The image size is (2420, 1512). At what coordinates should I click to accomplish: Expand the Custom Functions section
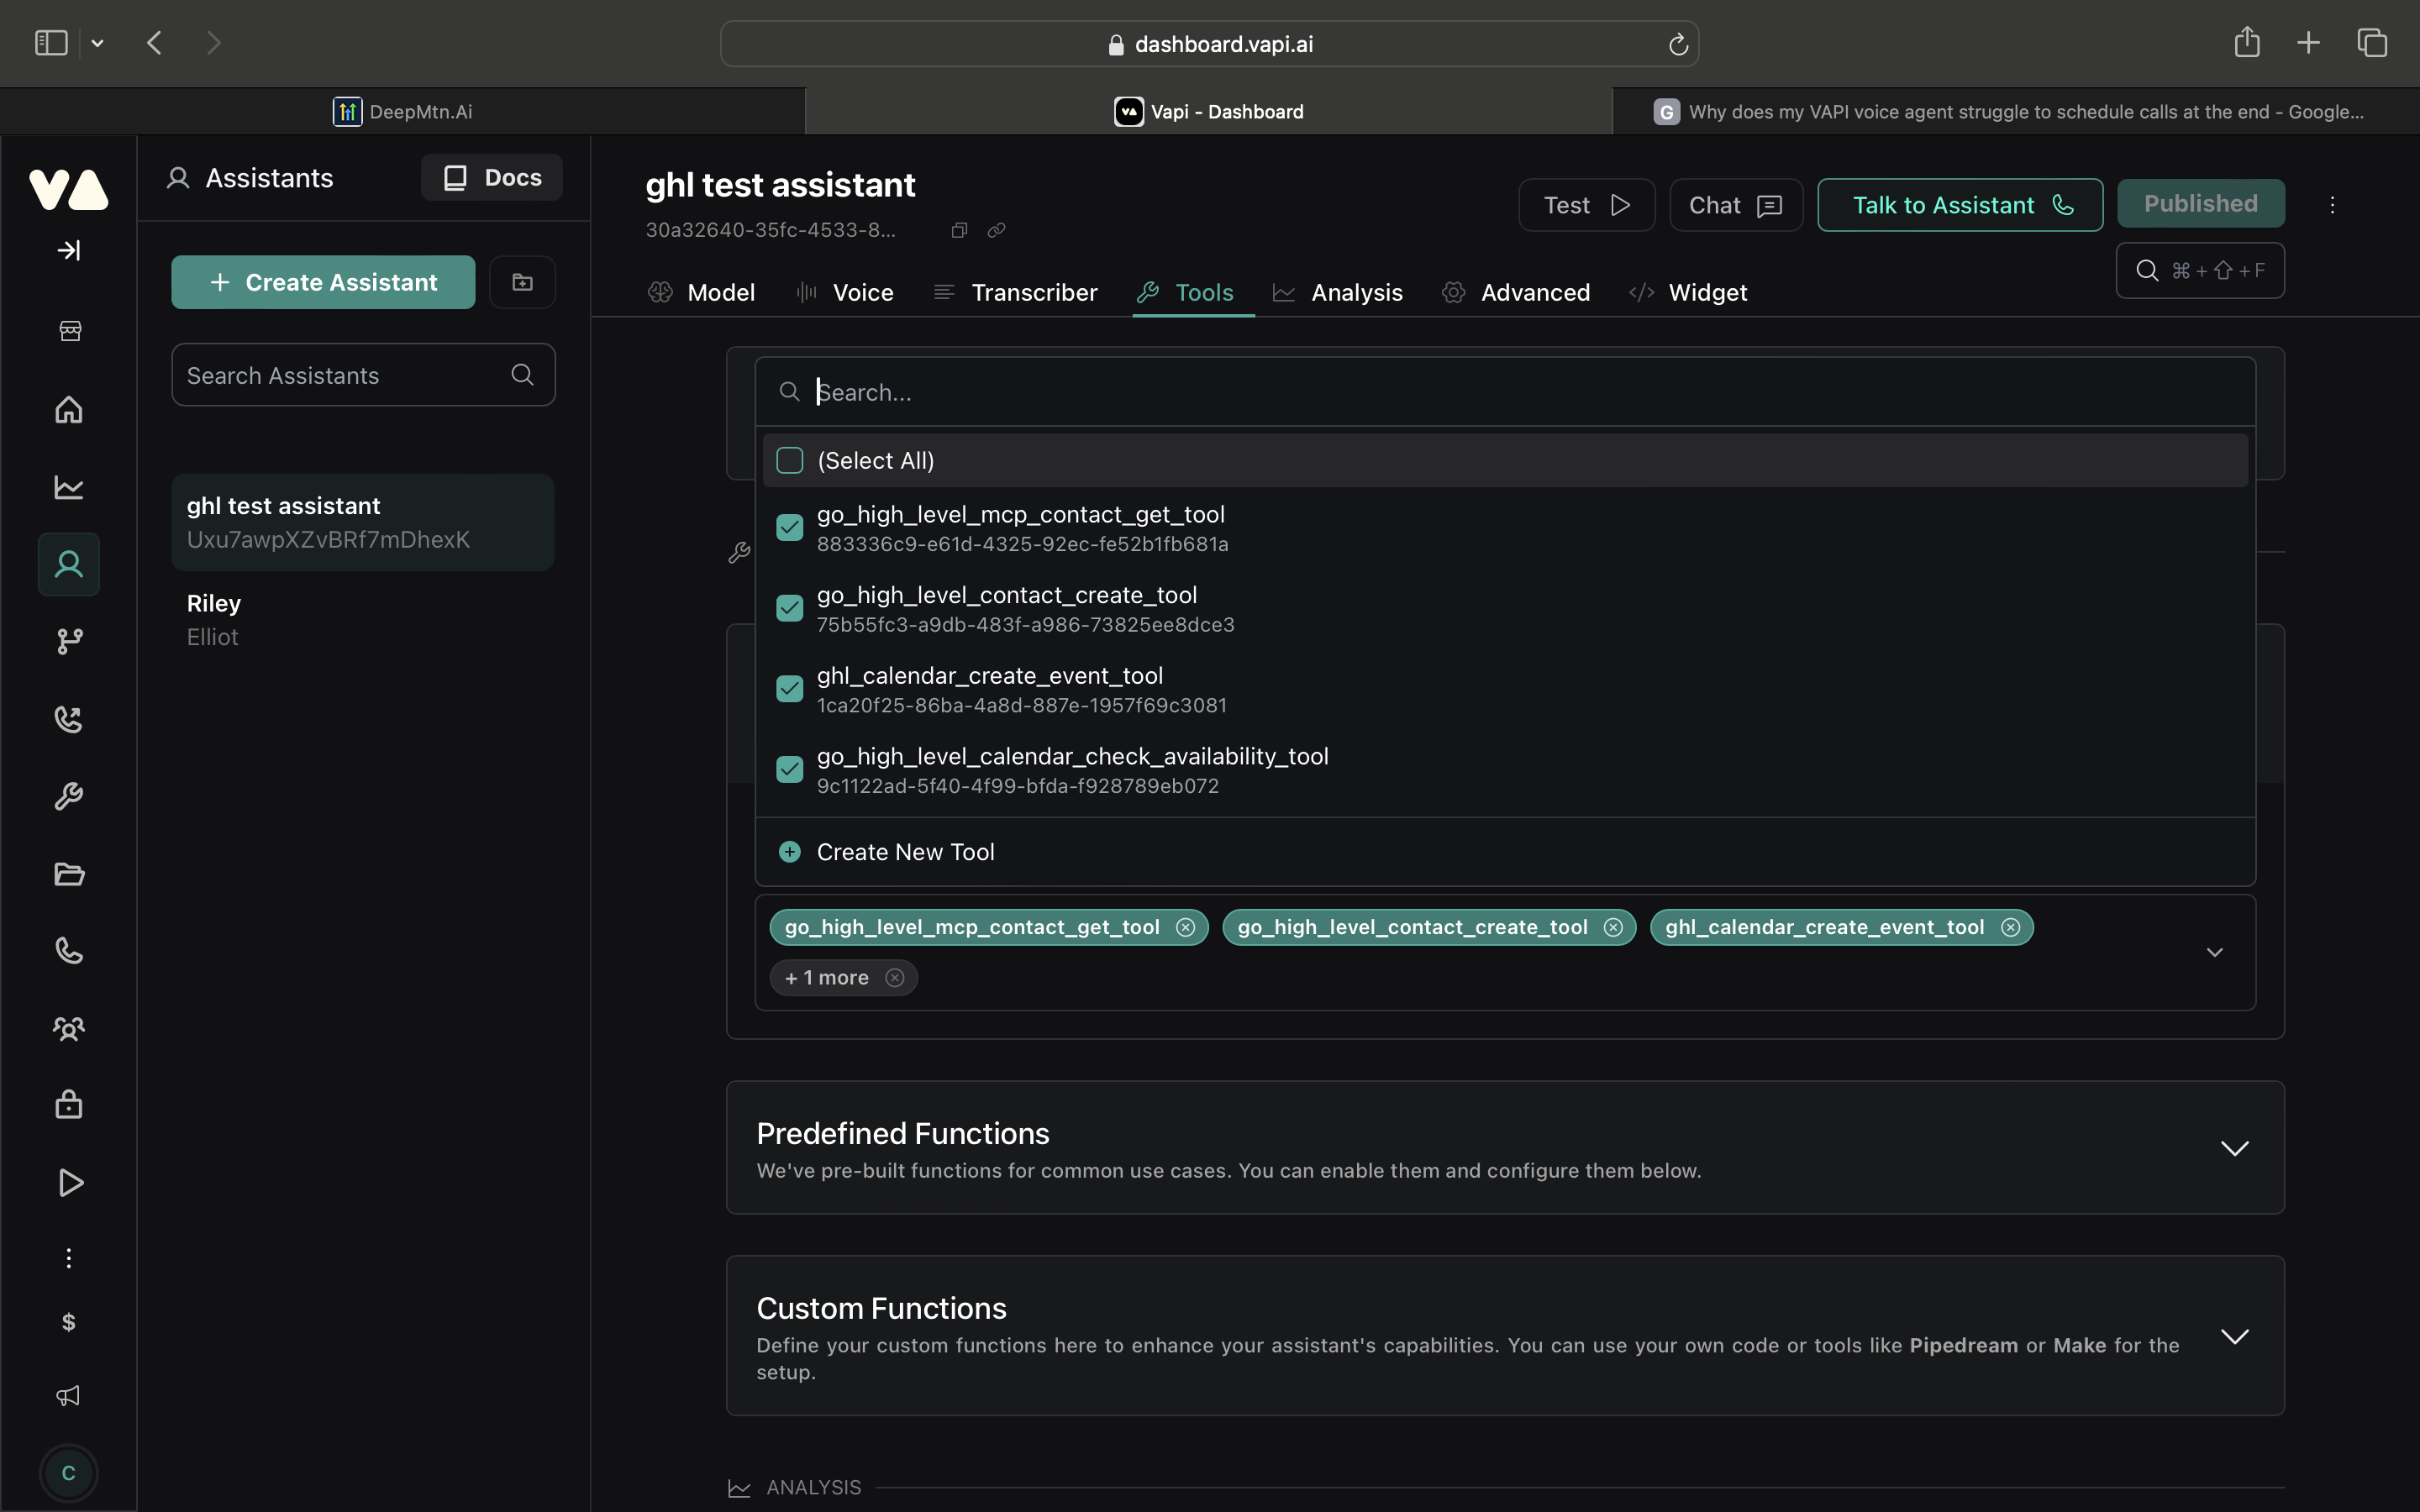click(x=2234, y=1337)
